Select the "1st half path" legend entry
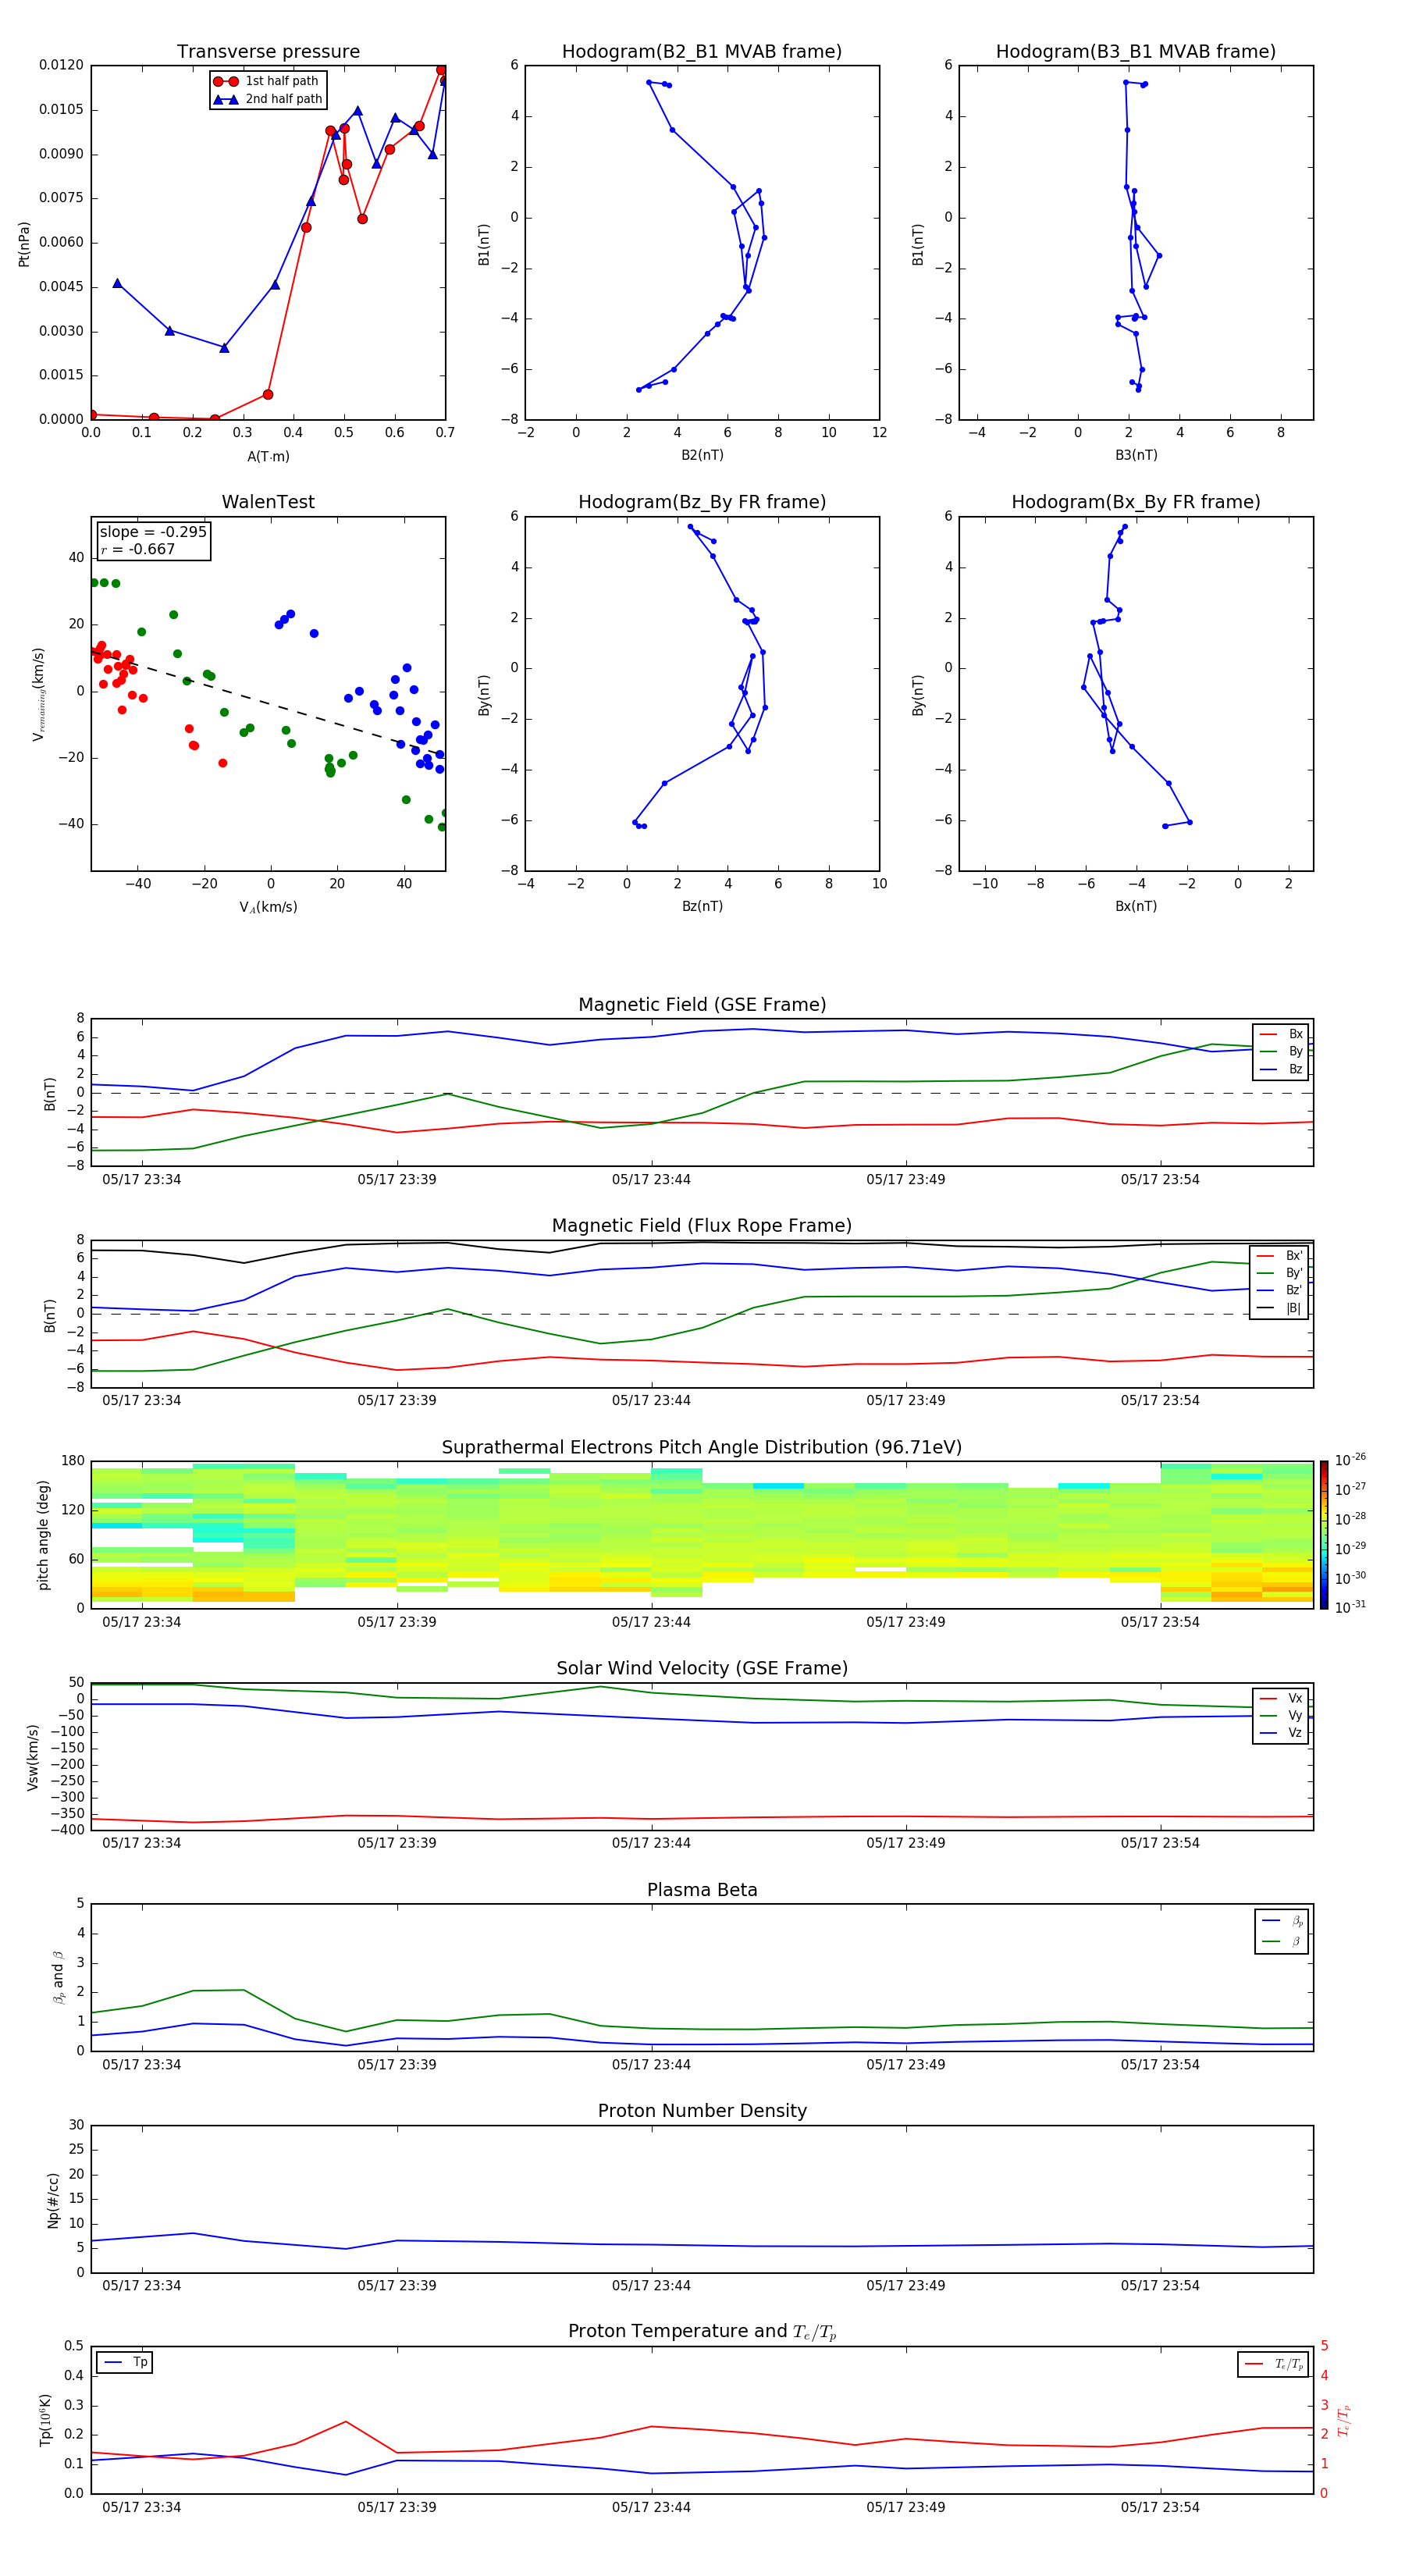This screenshot has width=1405, height=2576. [267, 81]
